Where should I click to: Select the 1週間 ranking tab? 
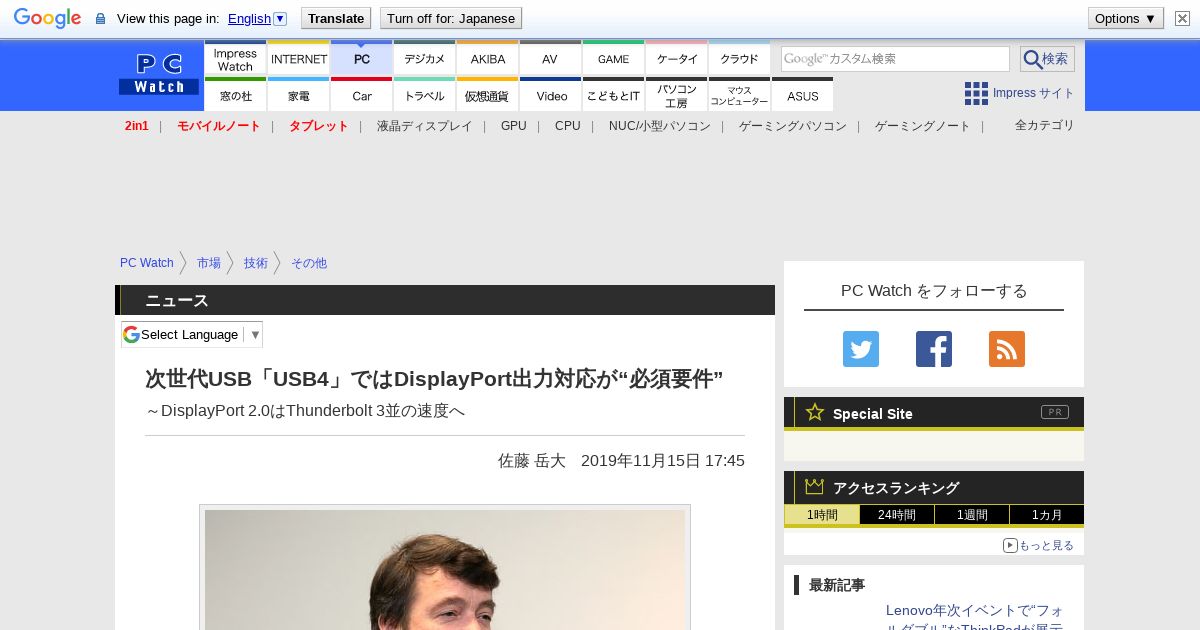pyautogui.click(x=972, y=515)
